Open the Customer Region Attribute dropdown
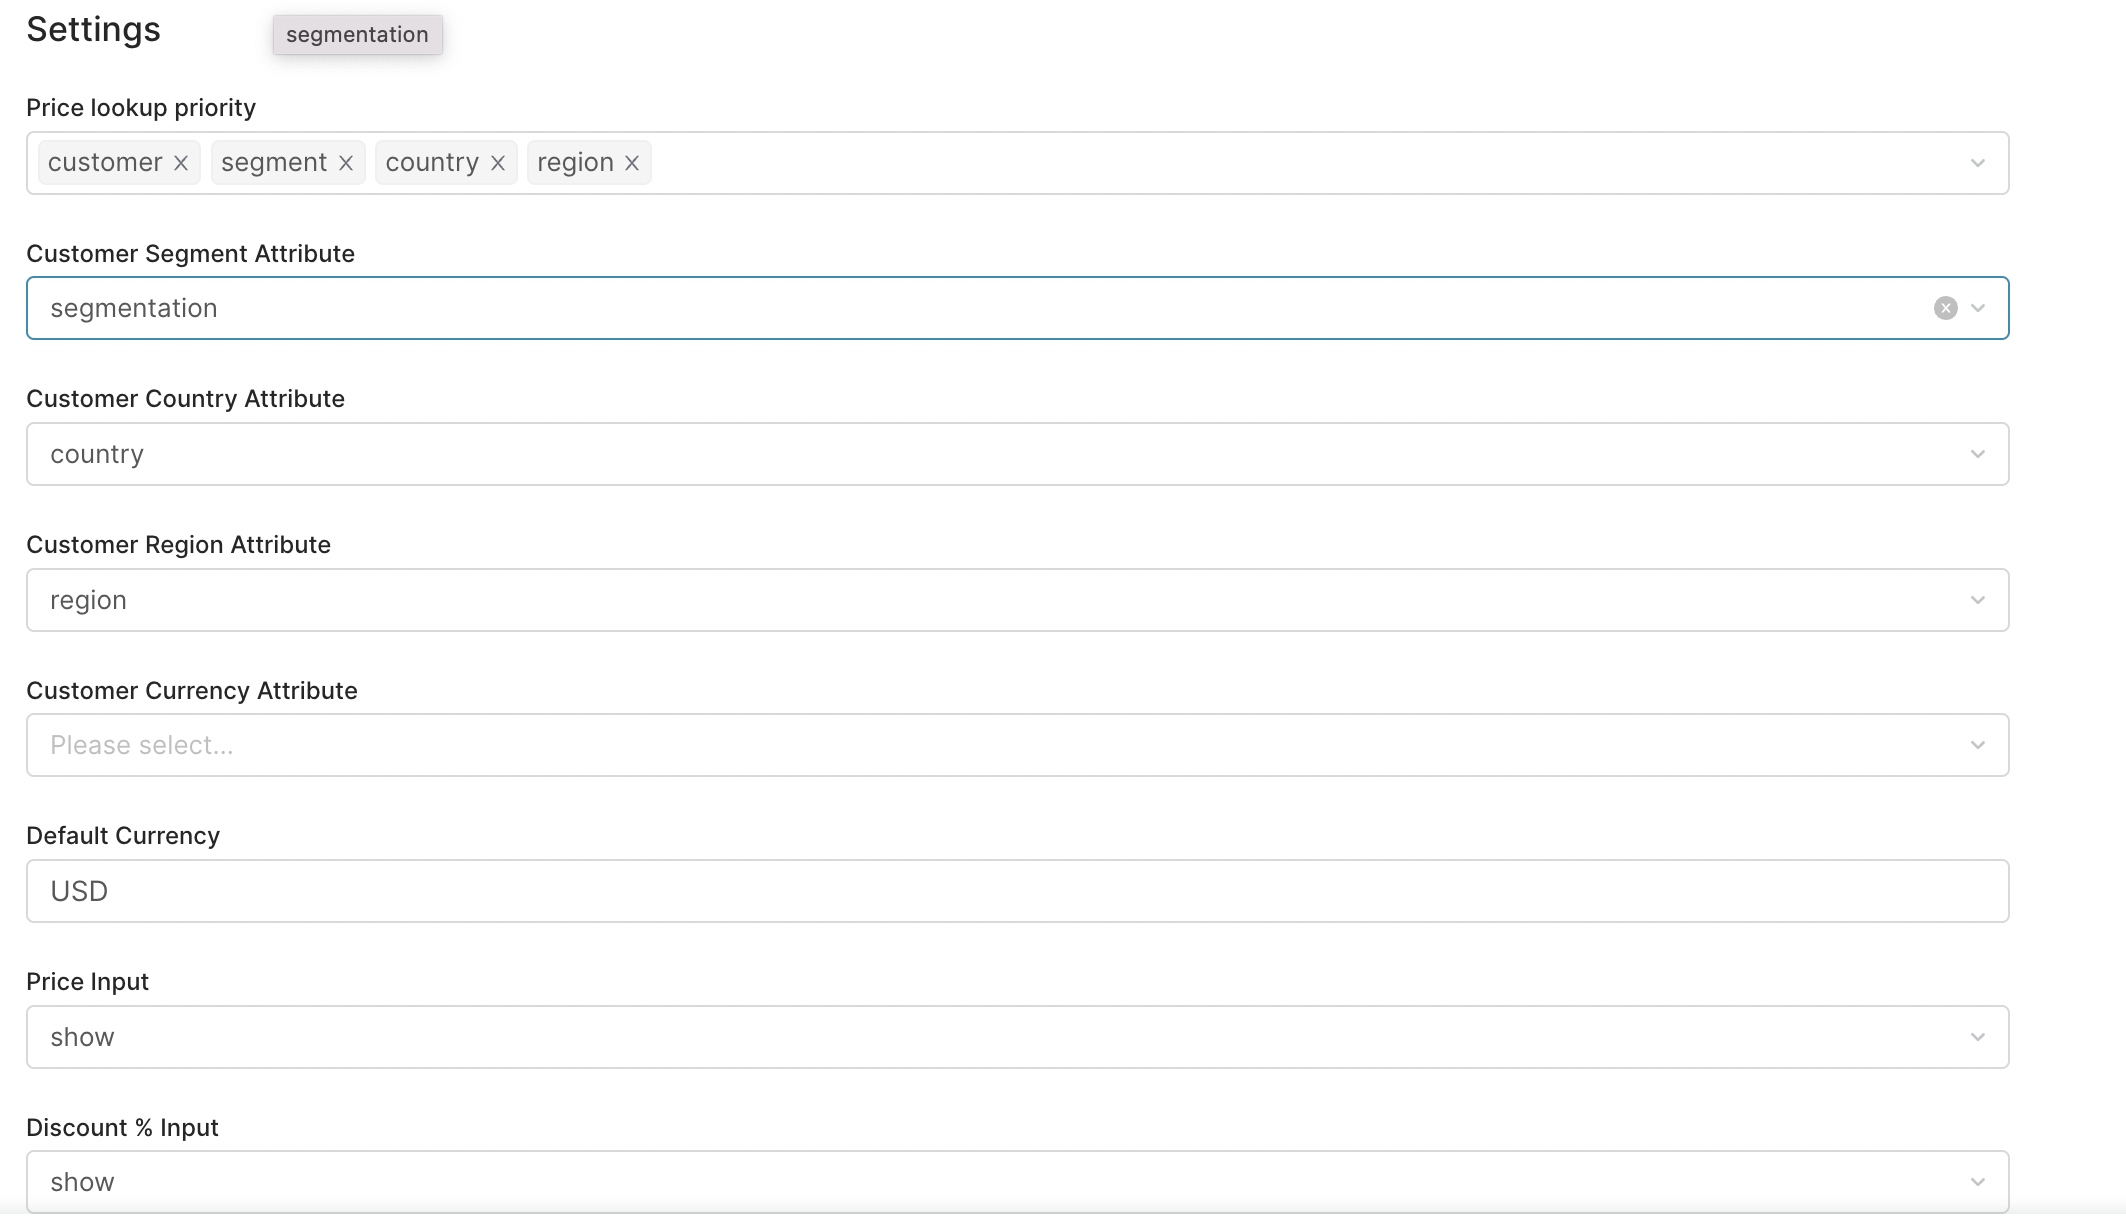This screenshot has width=2126, height=1218. [x=1977, y=600]
